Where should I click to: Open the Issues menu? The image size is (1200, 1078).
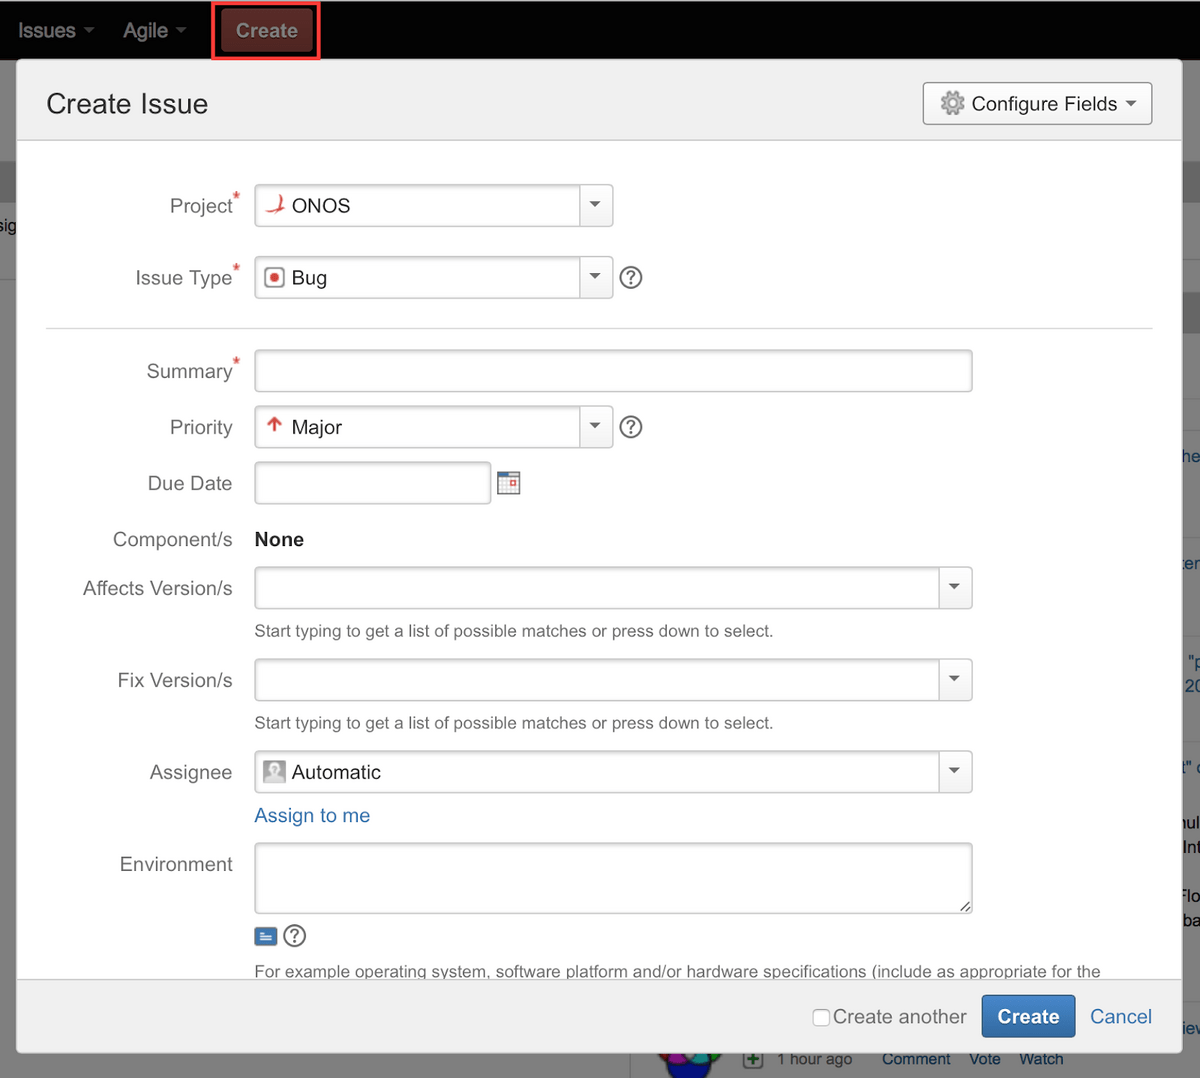[48, 29]
